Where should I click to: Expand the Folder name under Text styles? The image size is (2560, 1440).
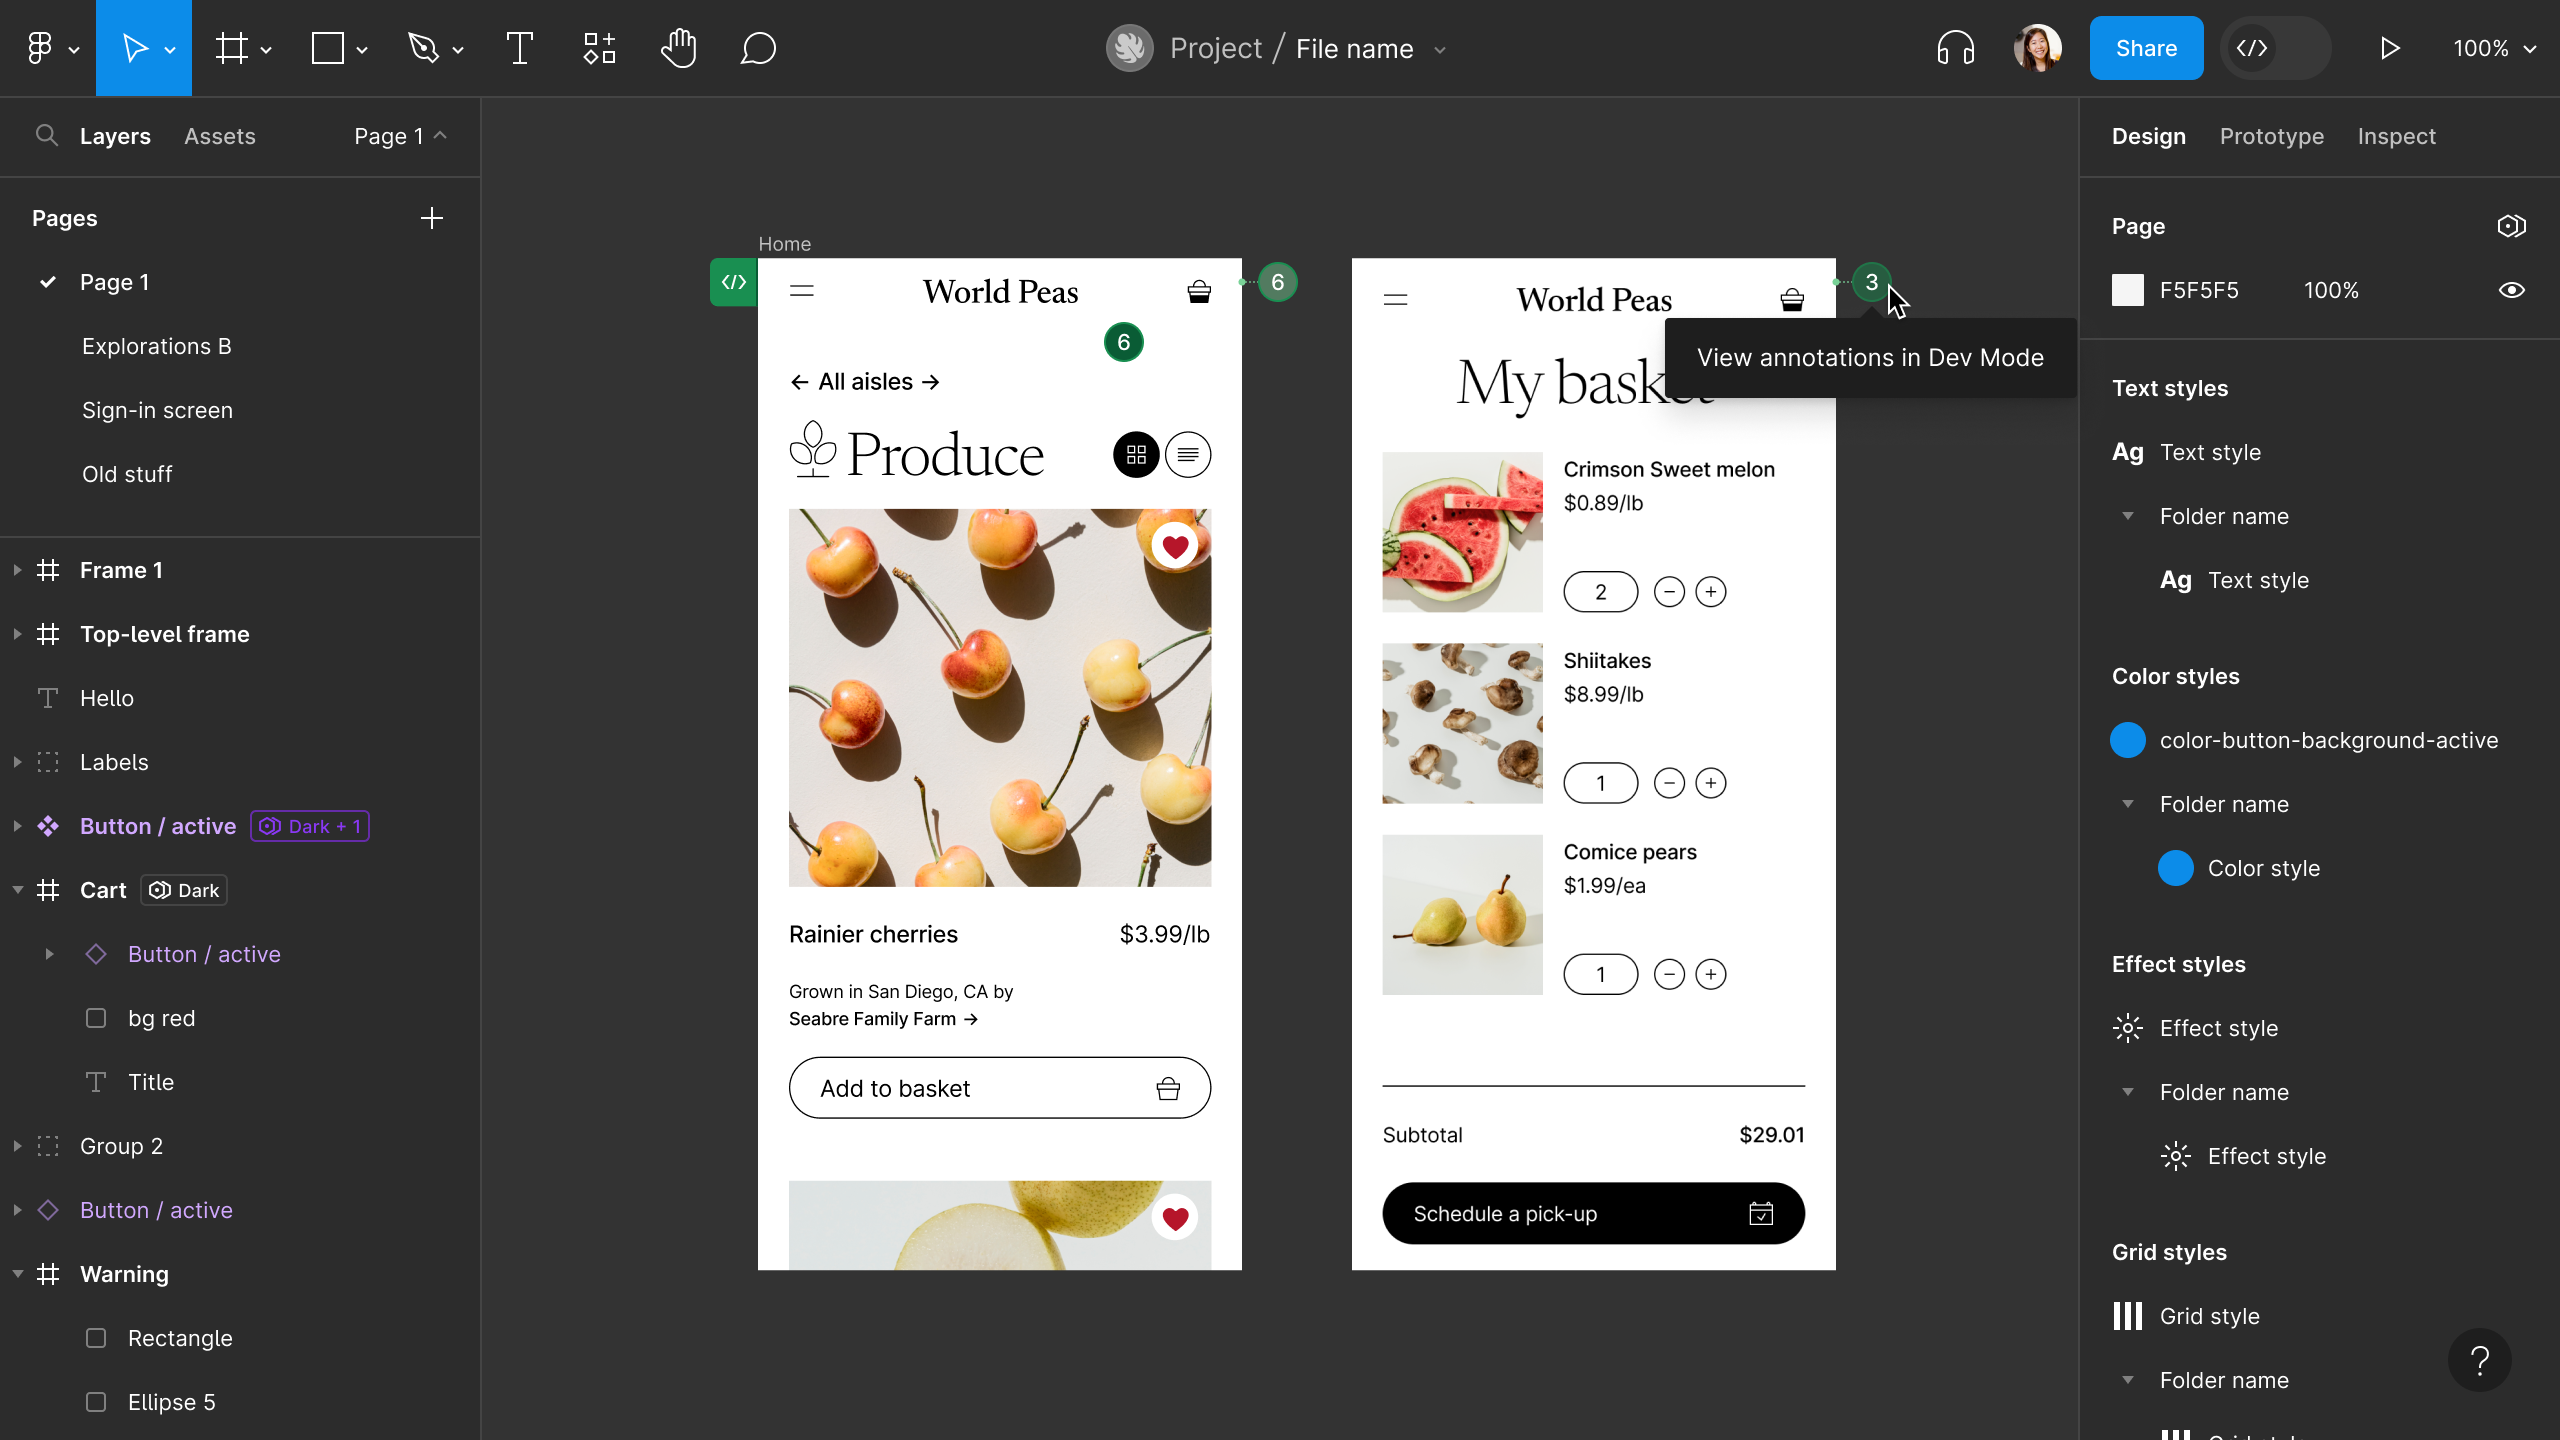(x=2127, y=515)
